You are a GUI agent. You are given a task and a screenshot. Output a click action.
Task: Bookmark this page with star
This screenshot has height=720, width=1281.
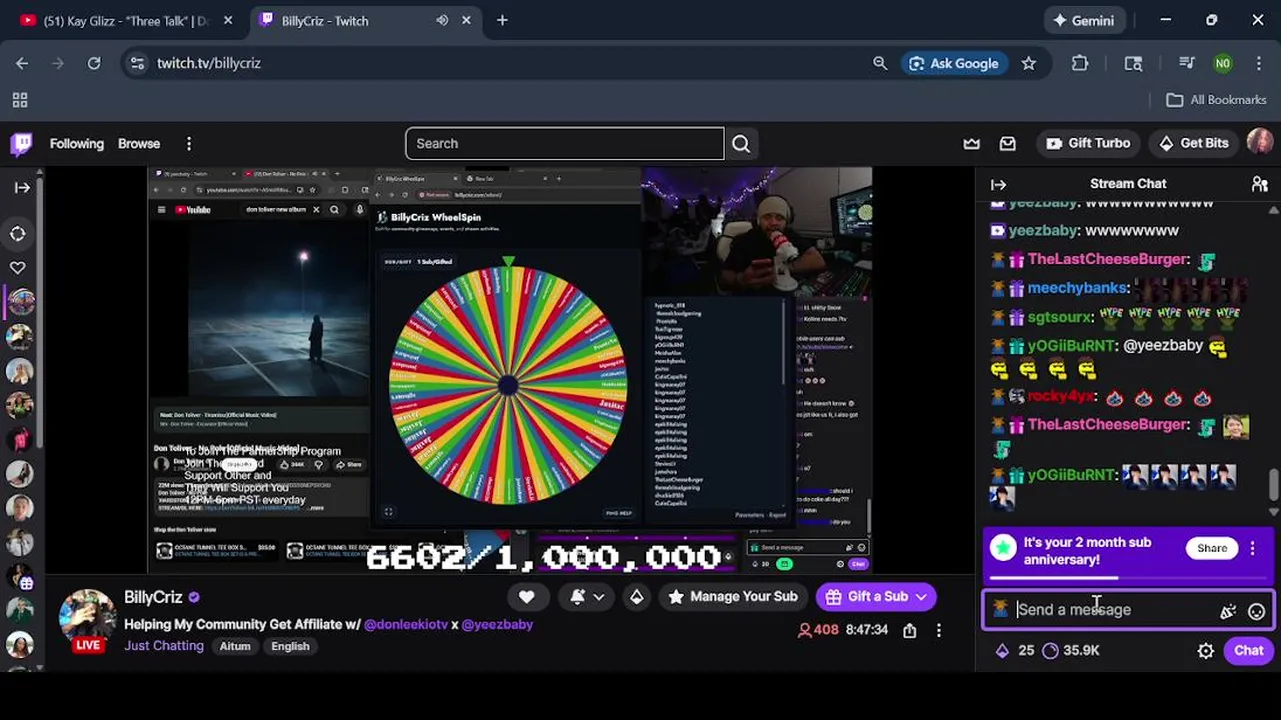1029,63
